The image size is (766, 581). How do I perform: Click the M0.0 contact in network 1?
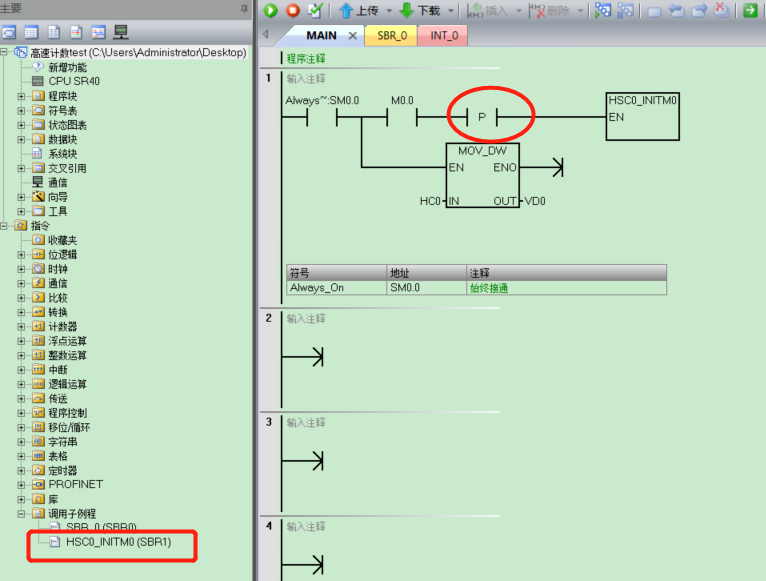pyautogui.click(x=401, y=118)
